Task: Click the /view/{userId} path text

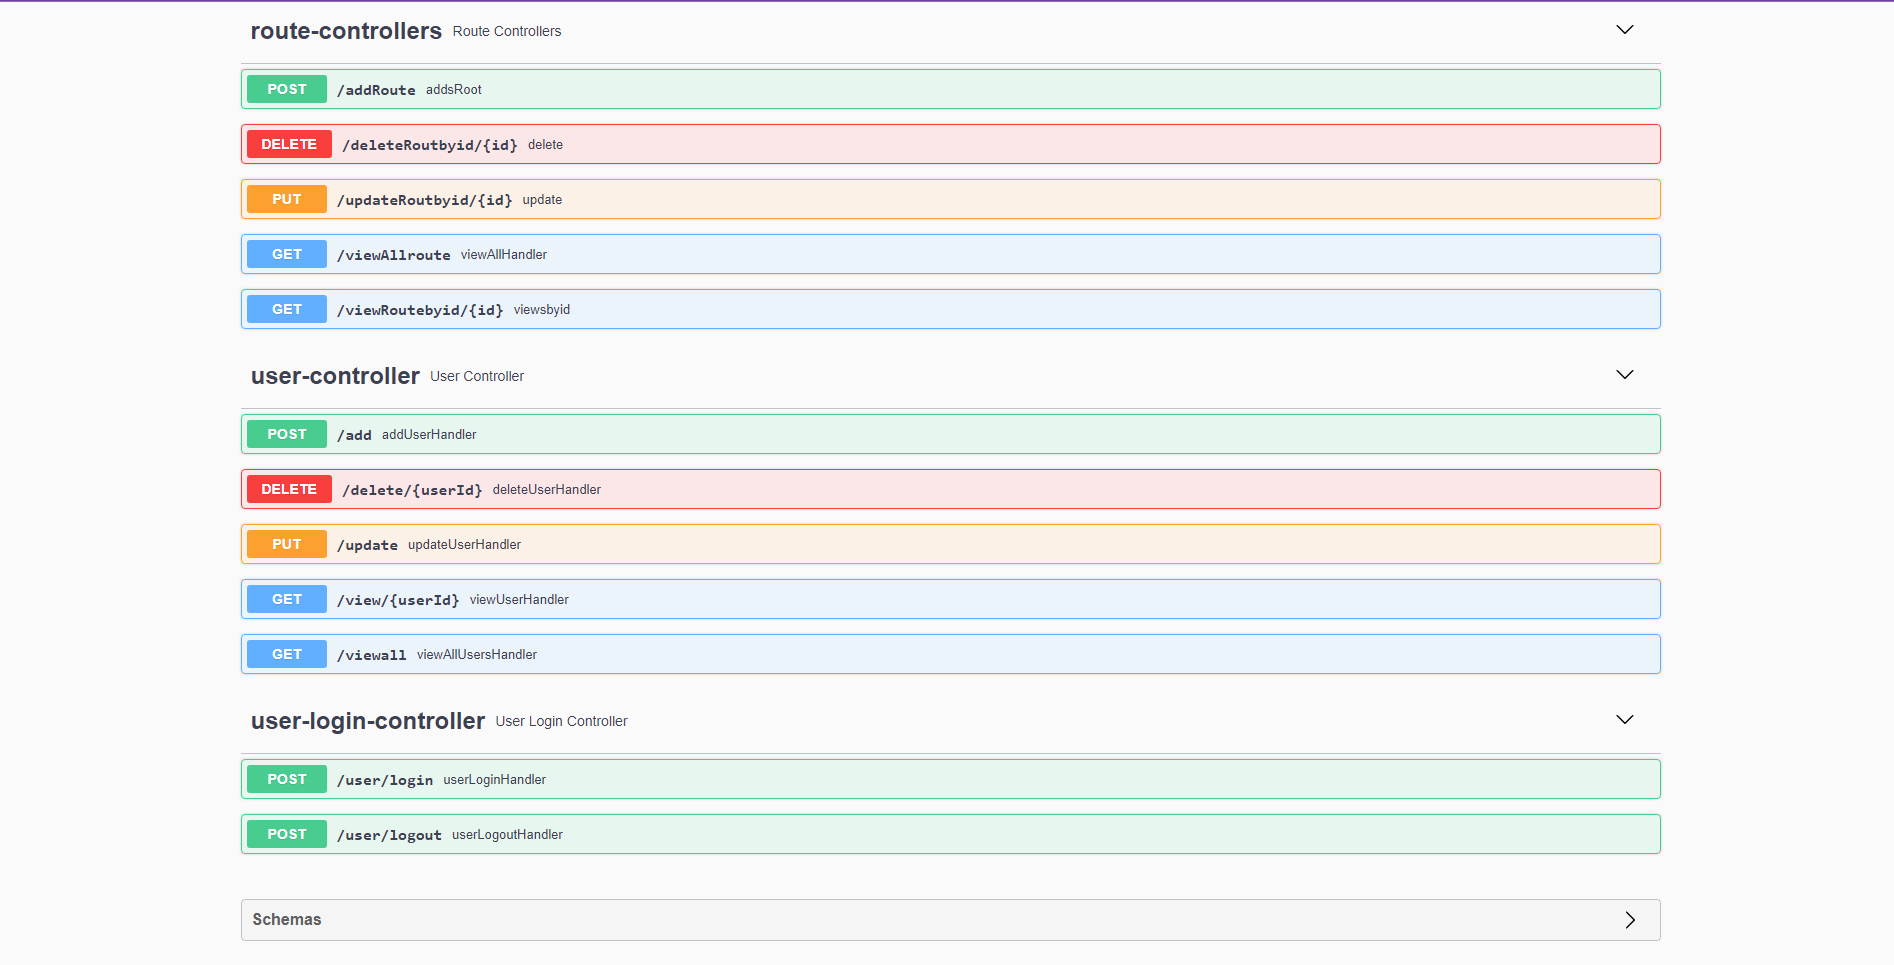Action: click(398, 600)
